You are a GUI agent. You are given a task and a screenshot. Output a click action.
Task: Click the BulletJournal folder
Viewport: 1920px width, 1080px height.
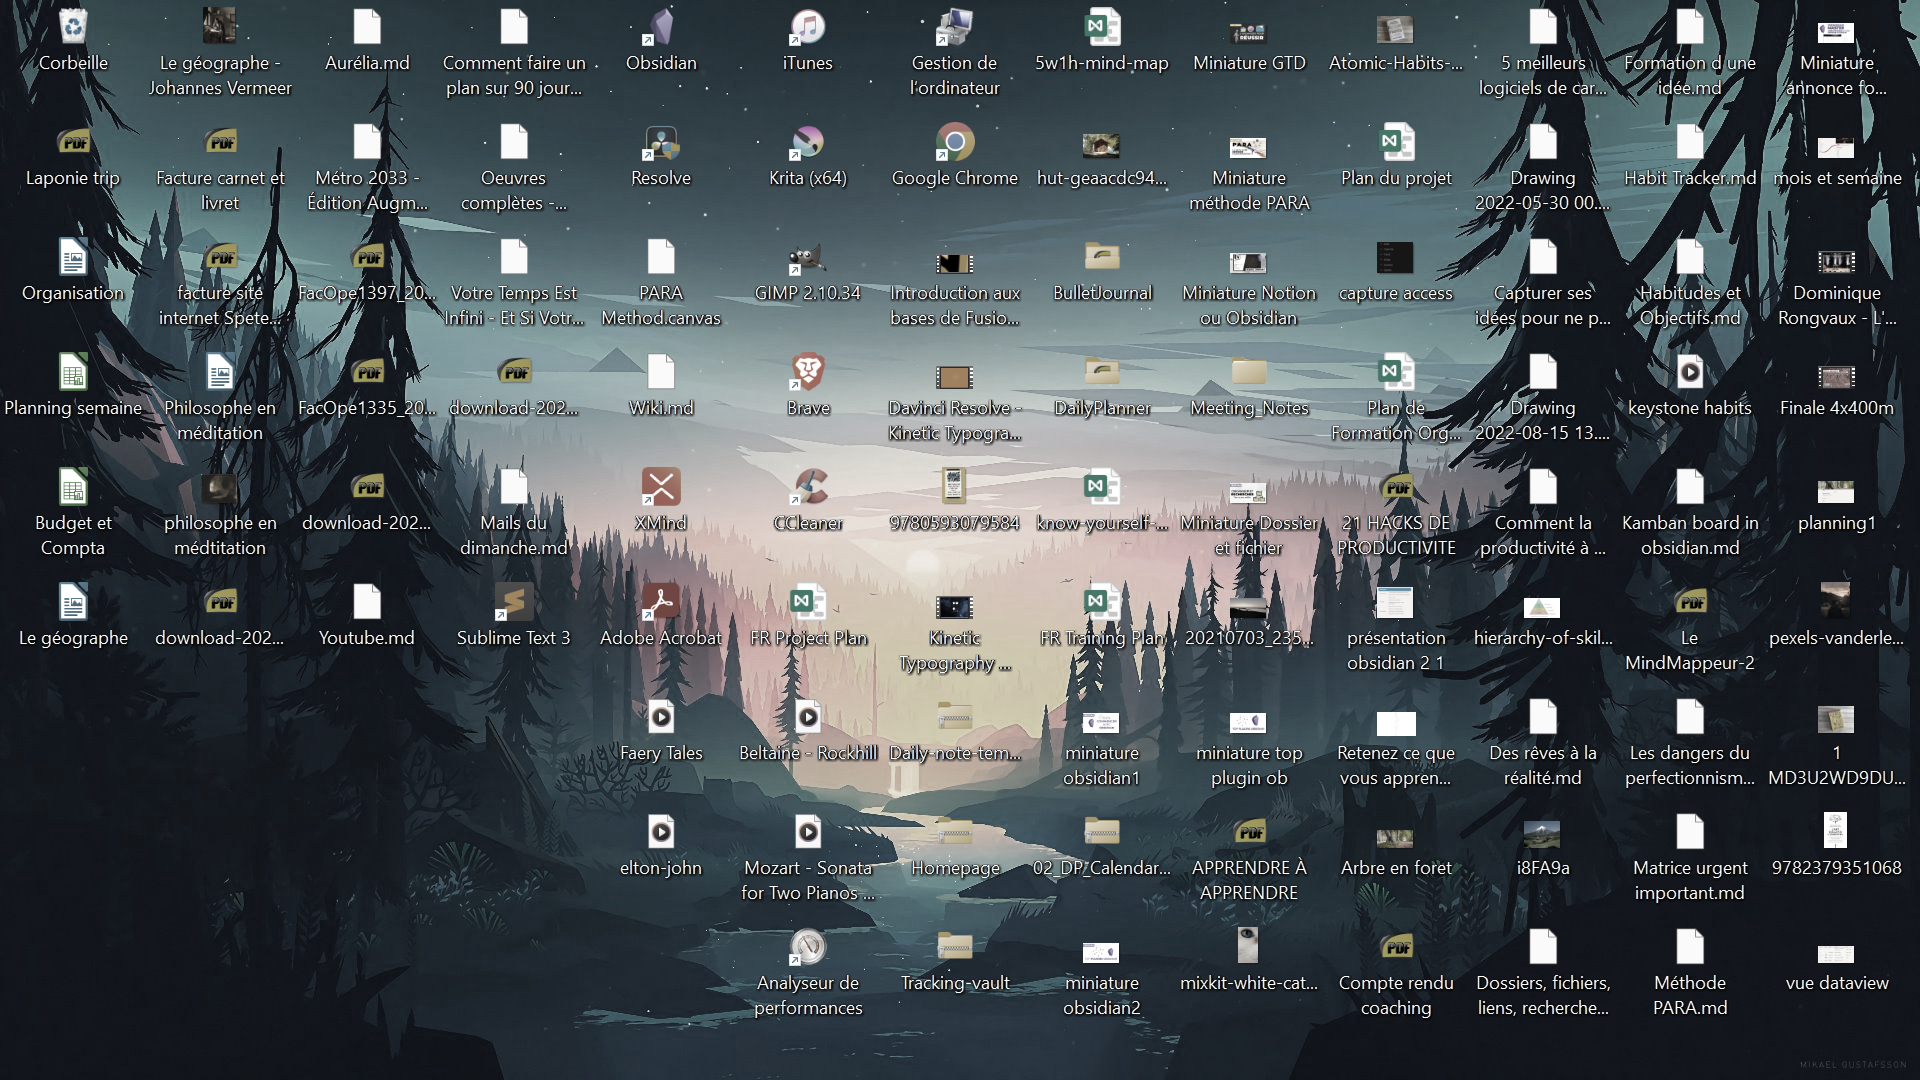click(x=1102, y=258)
